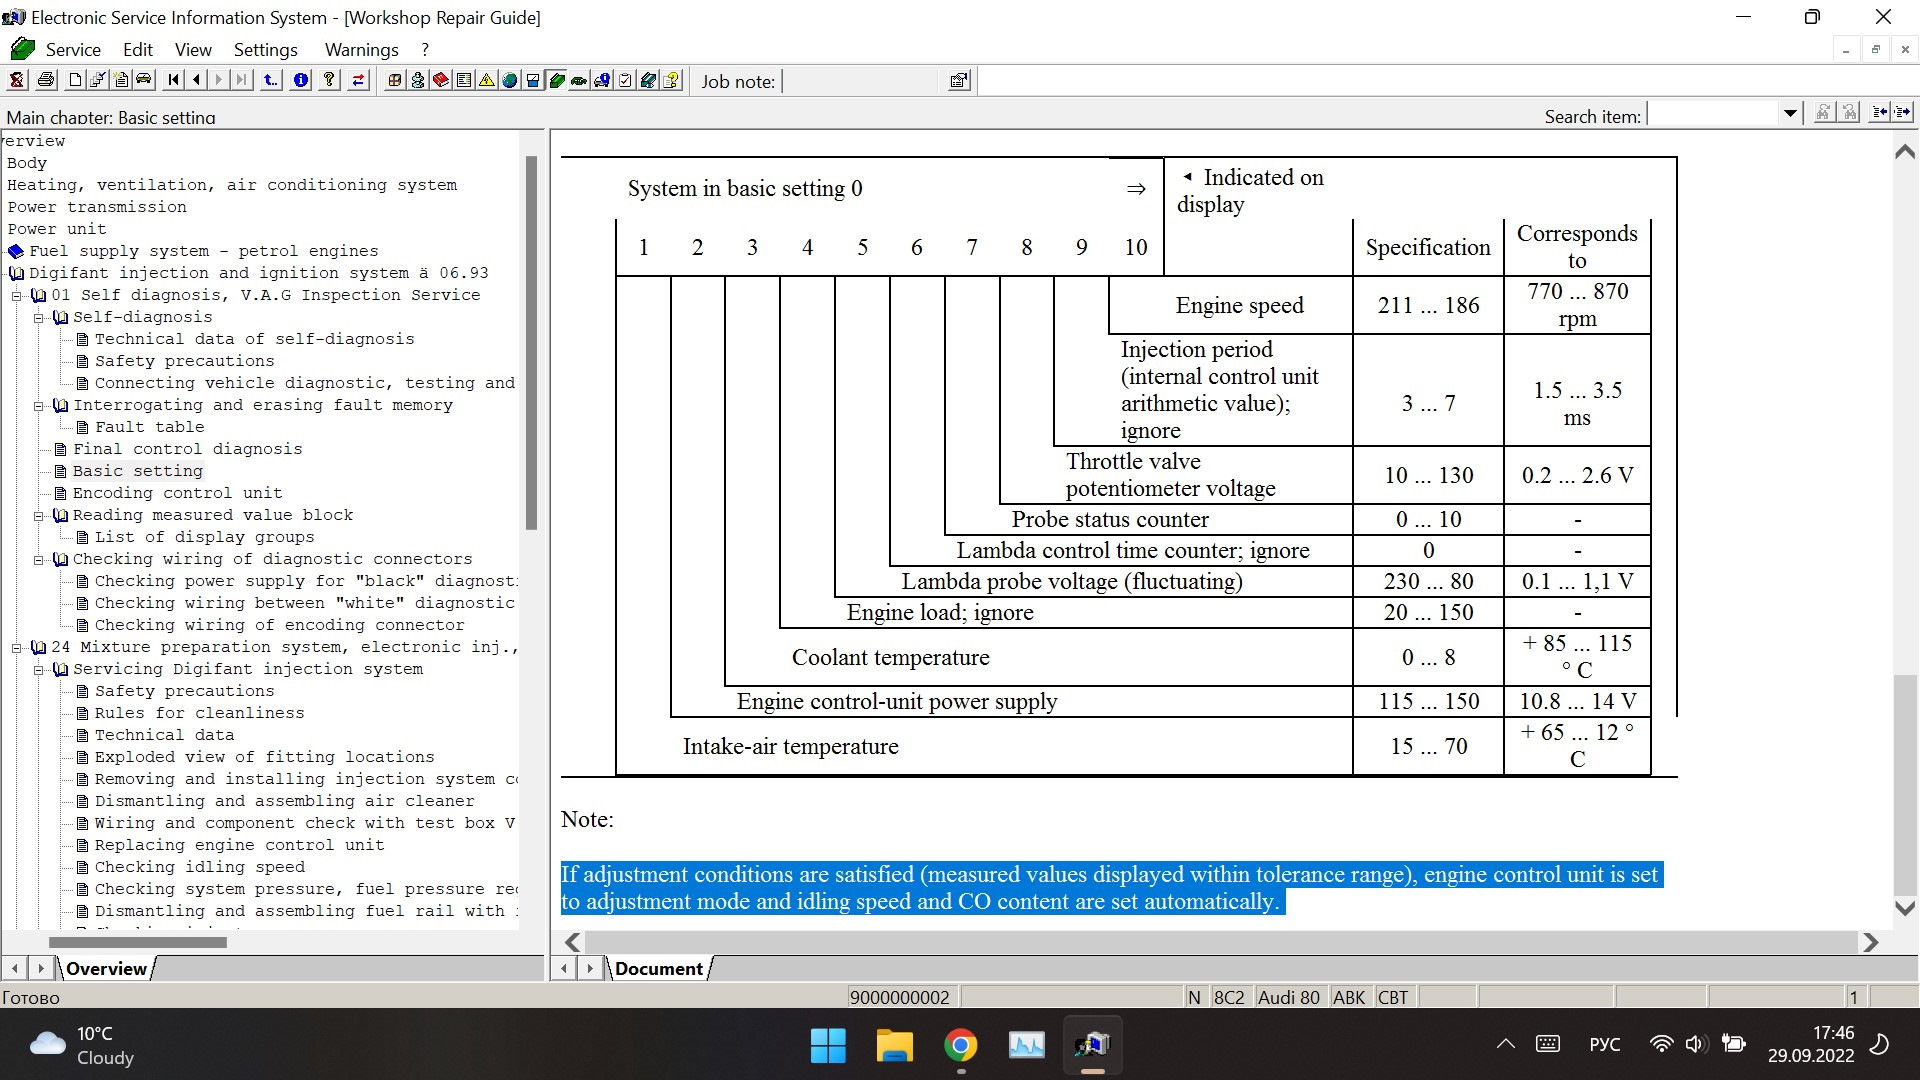
Task: Collapse Reading measured value block node
Action: [x=39, y=516]
